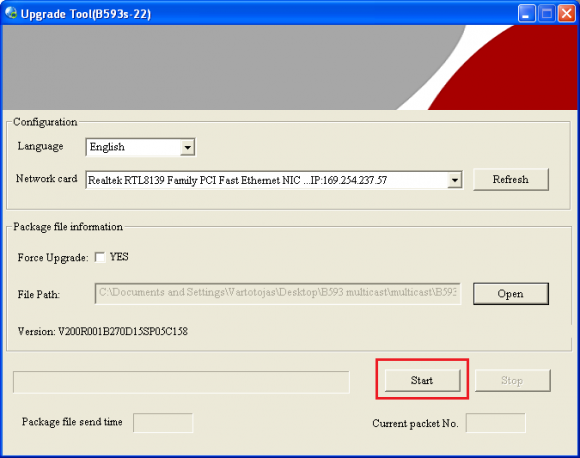Click the Version V200R001B270D15SP05C158 text
Image resolution: width=580 pixels, height=458 pixels.
103,331
